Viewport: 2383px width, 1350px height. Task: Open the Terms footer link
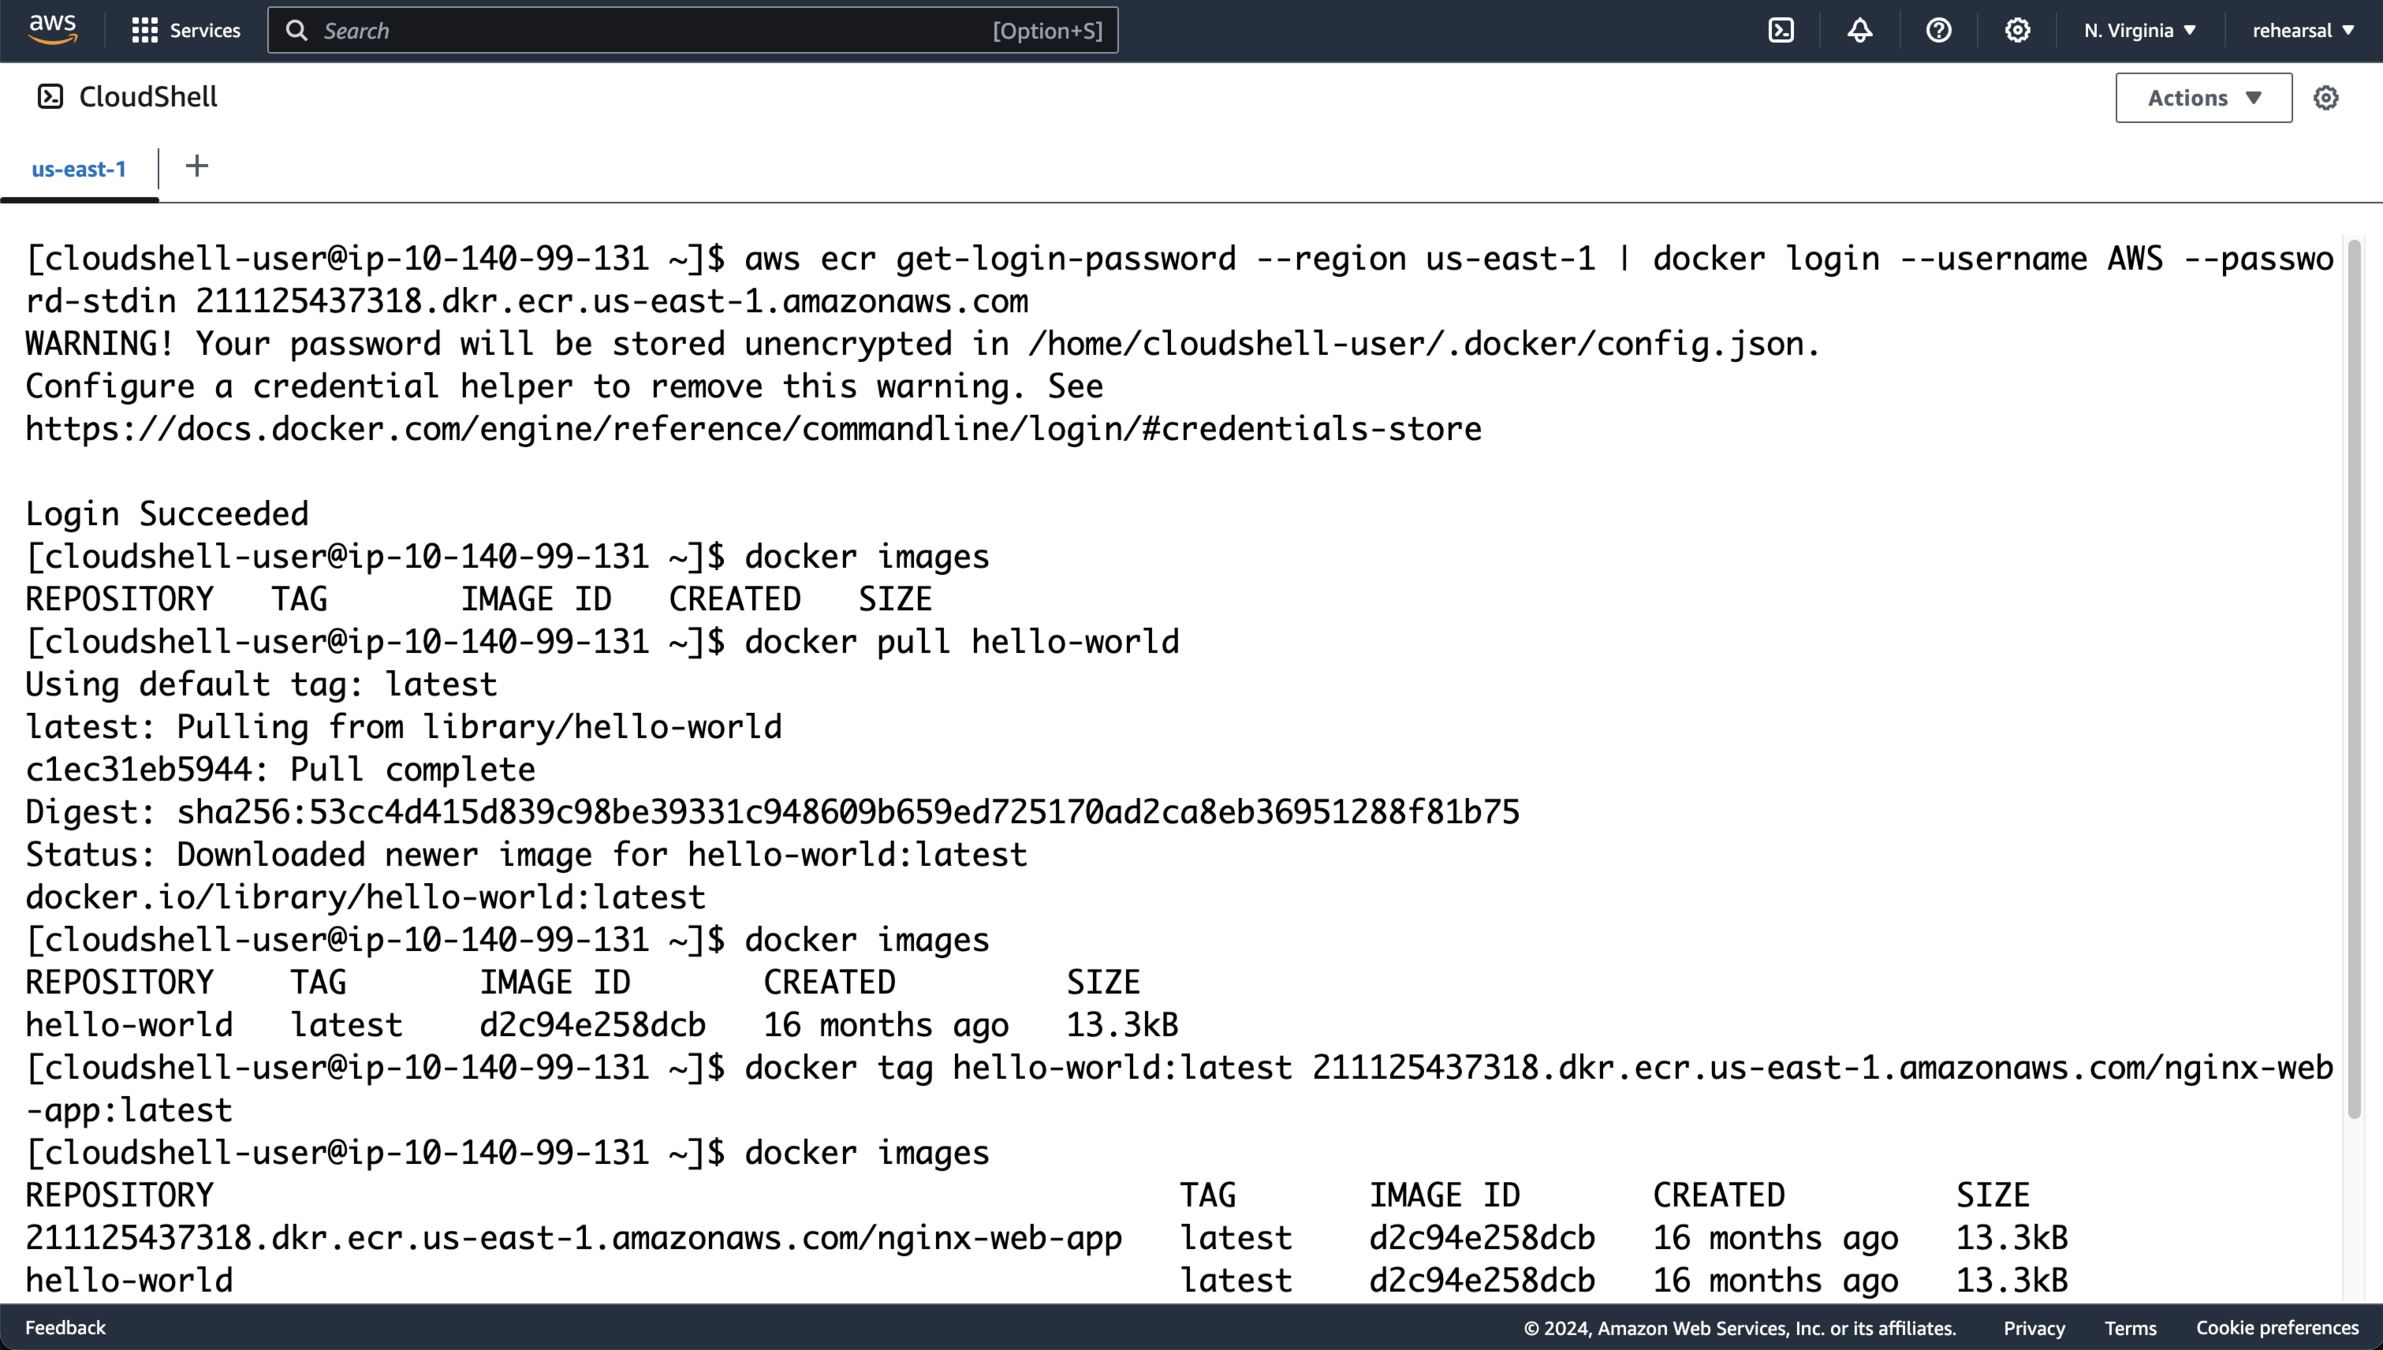tap(2130, 1328)
